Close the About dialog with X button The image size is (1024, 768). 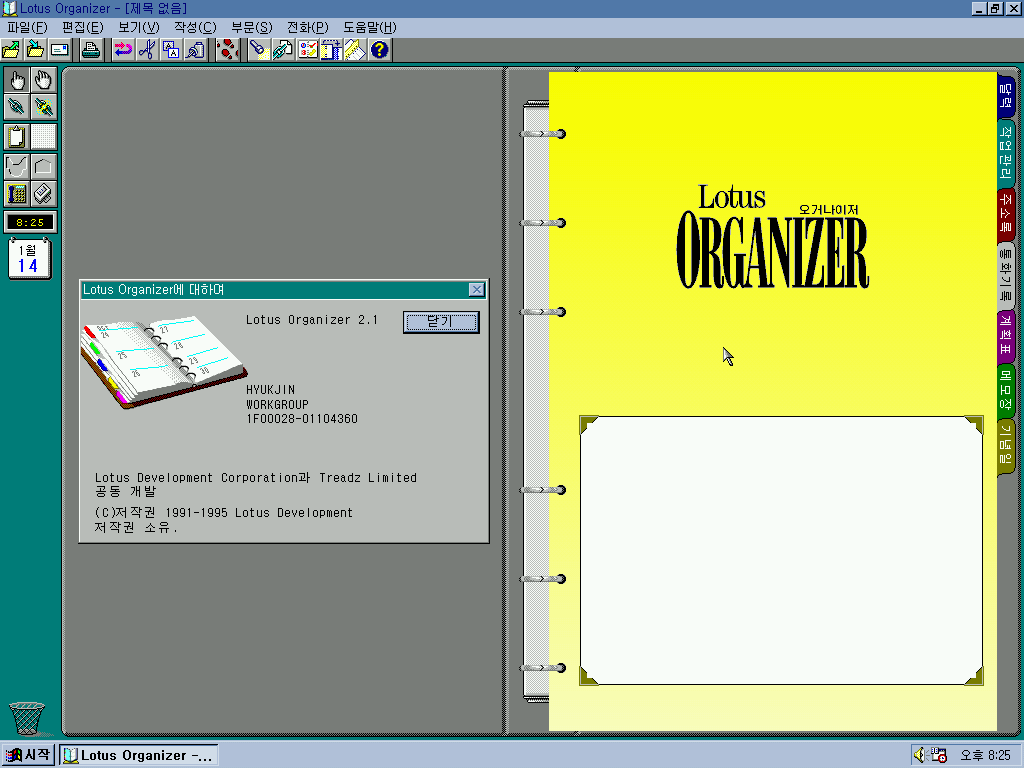pyautogui.click(x=477, y=289)
